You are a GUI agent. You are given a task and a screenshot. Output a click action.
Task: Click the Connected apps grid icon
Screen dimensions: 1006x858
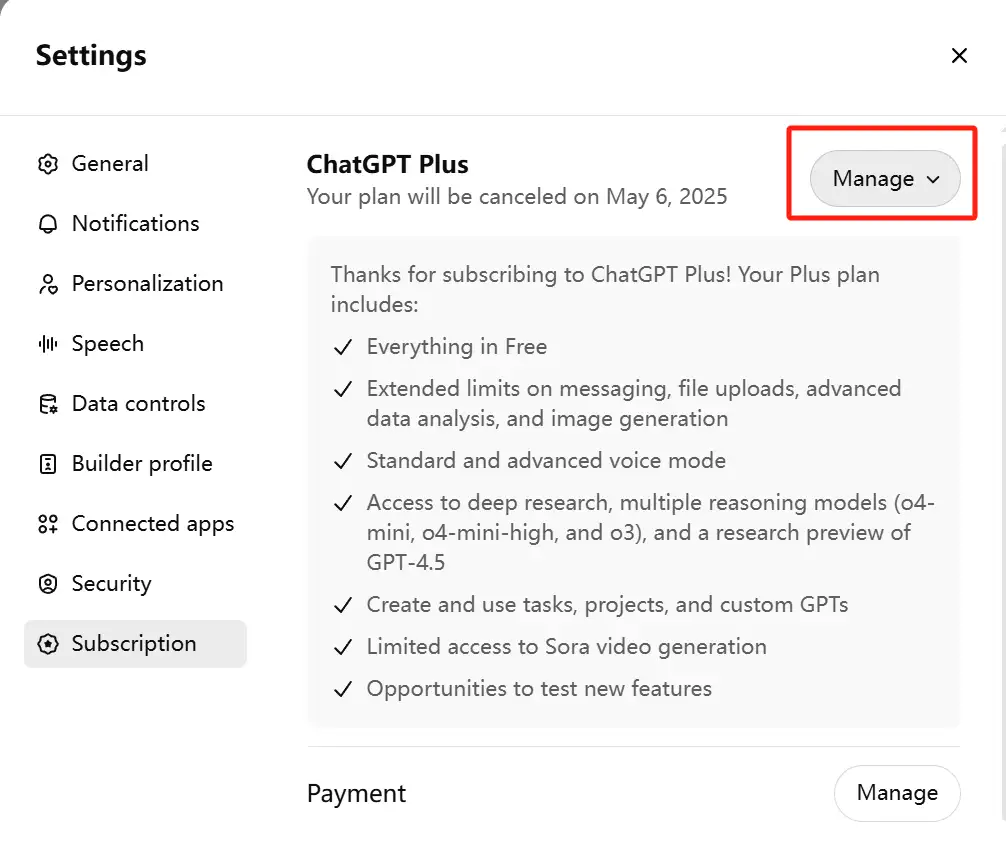[x=48, y=524]
